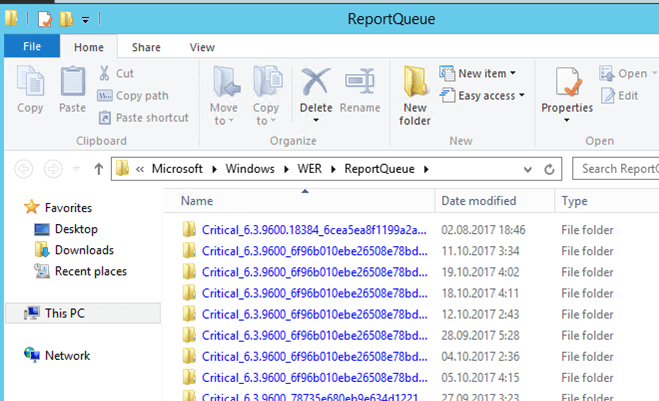The width and height of the screenshot is (659, 401).
Task: Refresh the ReportQueue folder view
Action: (549, 169)
